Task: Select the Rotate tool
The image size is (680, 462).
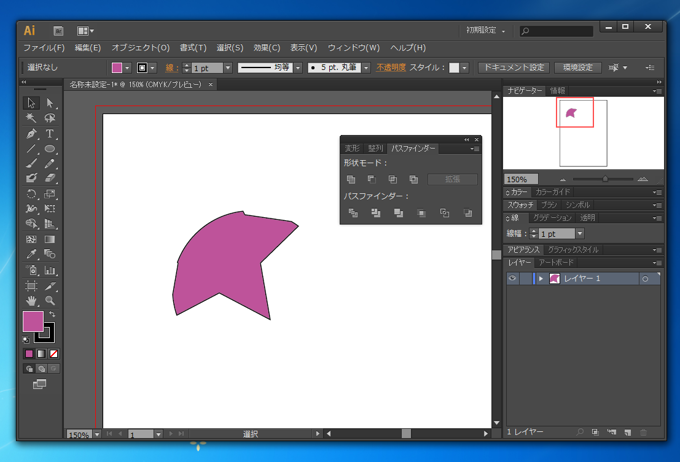Action: tap(31, 194)
